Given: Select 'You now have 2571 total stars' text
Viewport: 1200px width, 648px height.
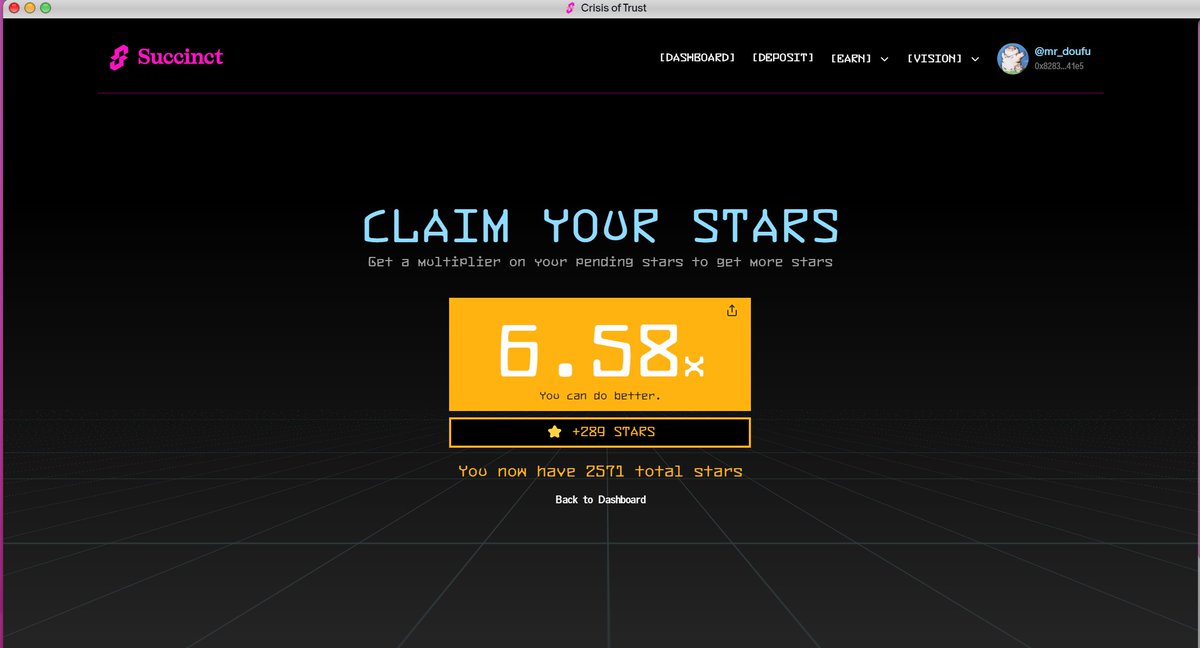Looking at the screenshot, I should (600, 471).
